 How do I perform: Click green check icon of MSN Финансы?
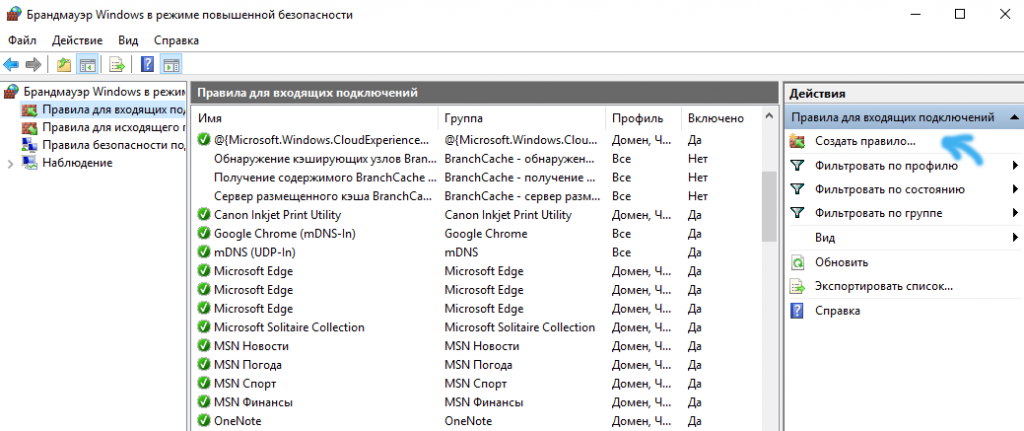click(204, 402)
